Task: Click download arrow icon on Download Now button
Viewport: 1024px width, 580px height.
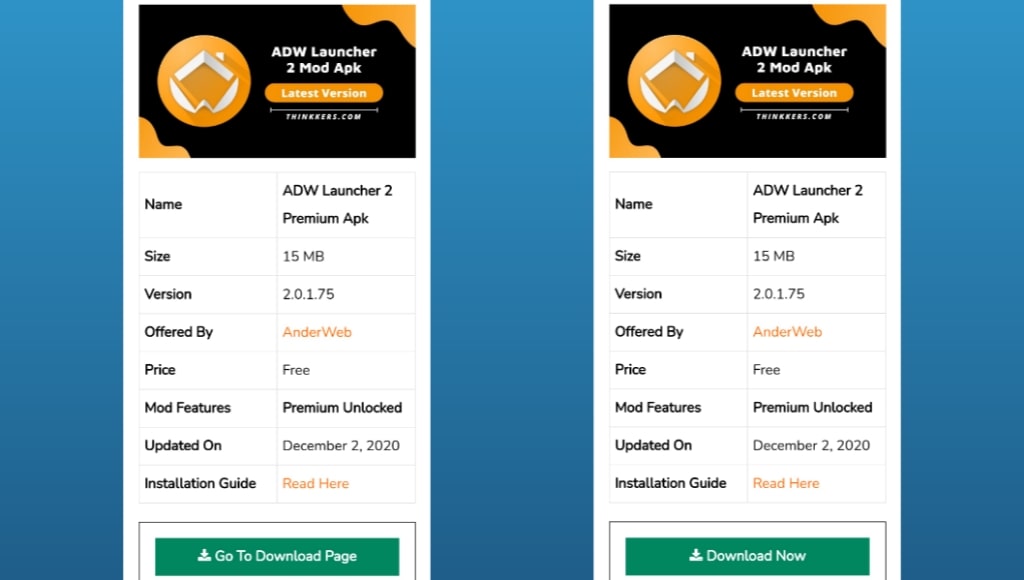Action: tap(696, 556)
